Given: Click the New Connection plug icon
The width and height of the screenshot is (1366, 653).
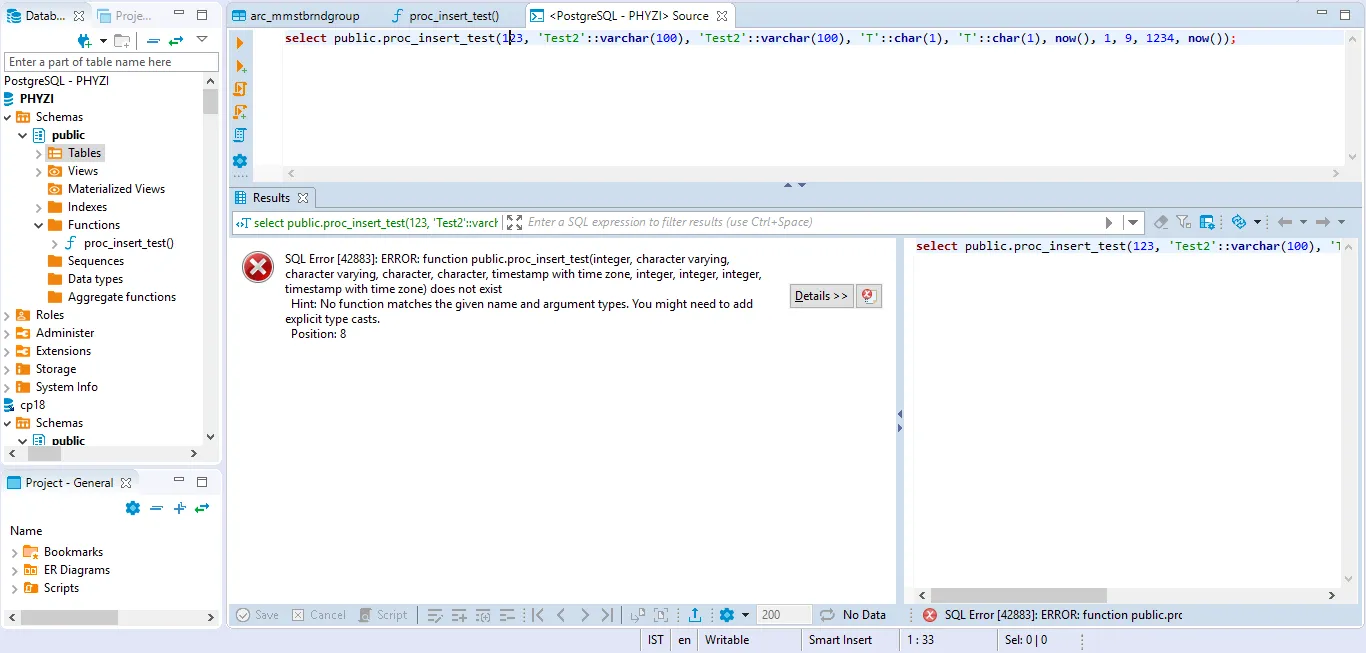Looking at the screenshot, I should click(84, 40).
